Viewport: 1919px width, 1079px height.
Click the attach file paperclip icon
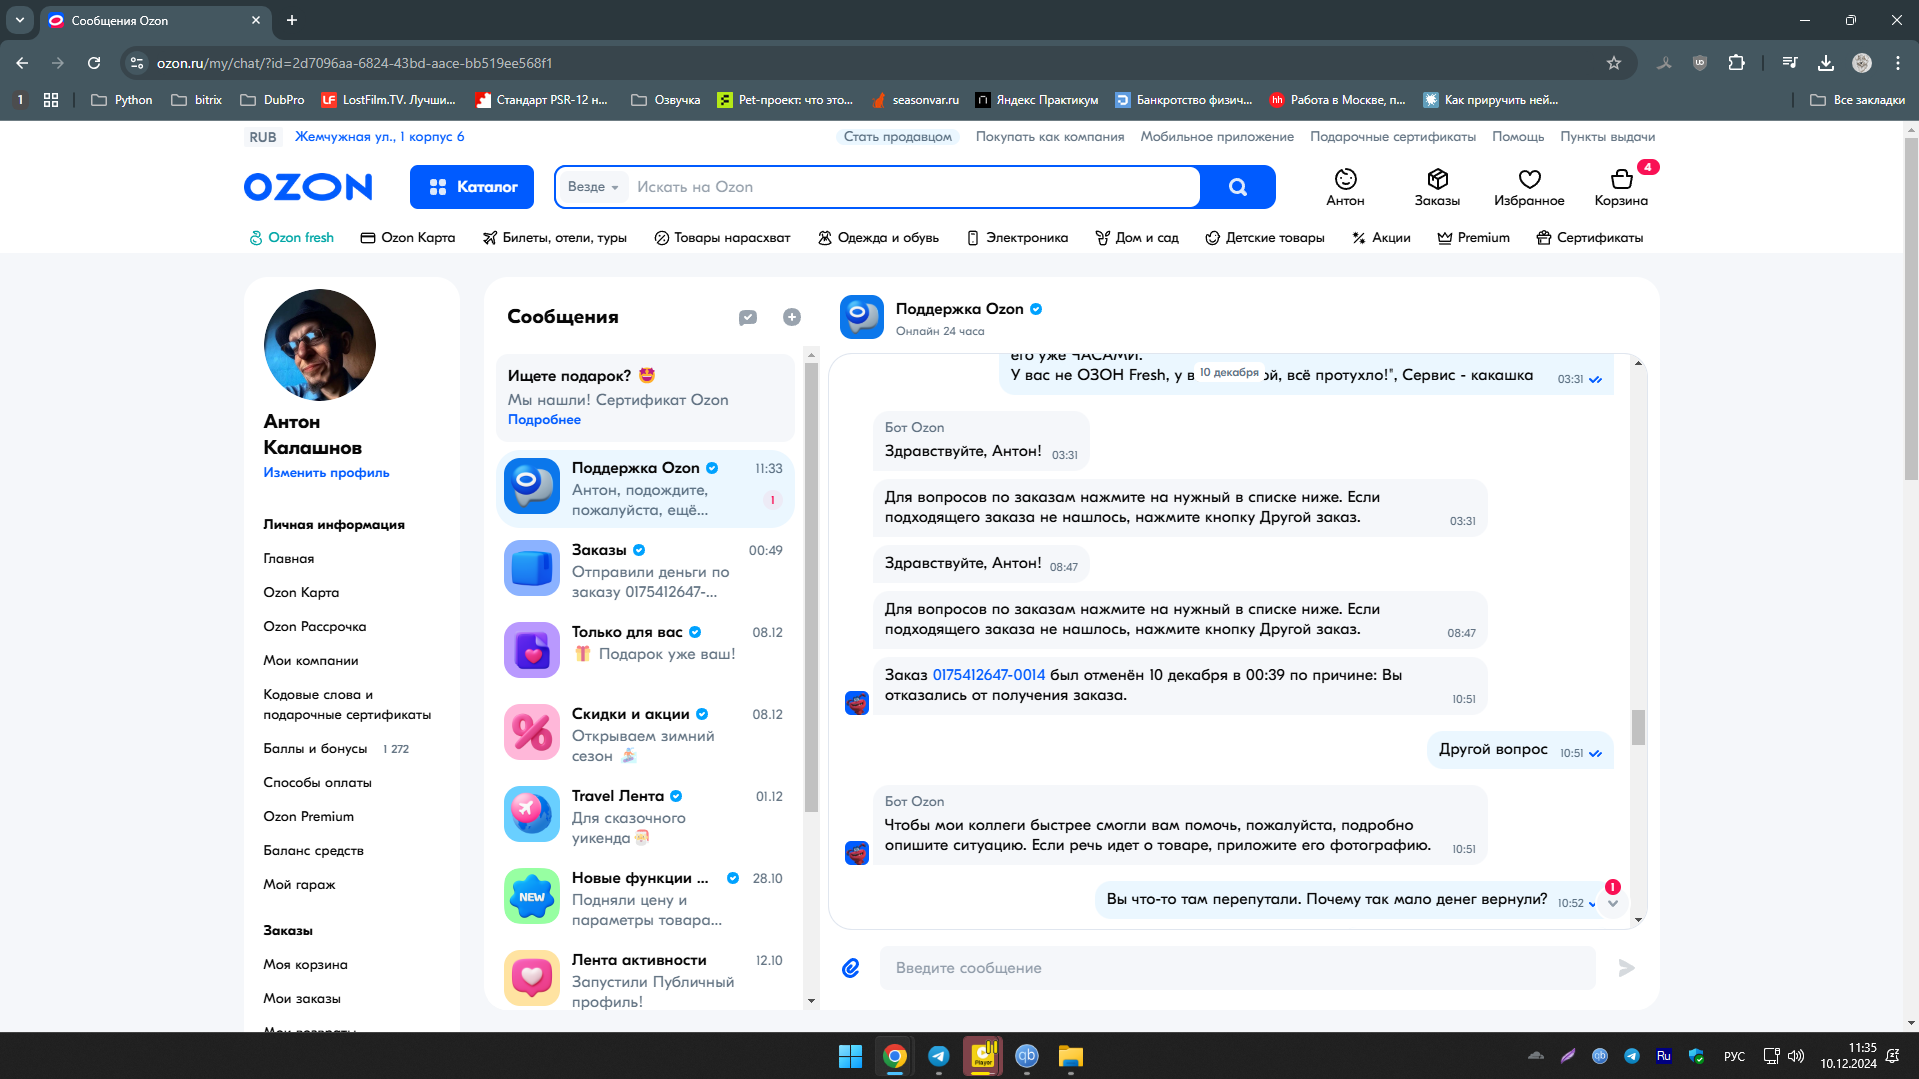(851, 967)
